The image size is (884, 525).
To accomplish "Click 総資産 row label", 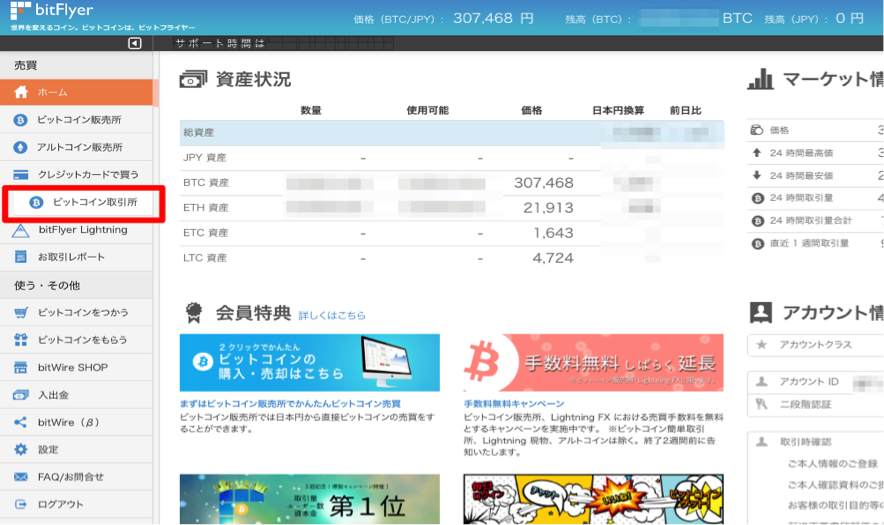I will [x=198, y=133].
